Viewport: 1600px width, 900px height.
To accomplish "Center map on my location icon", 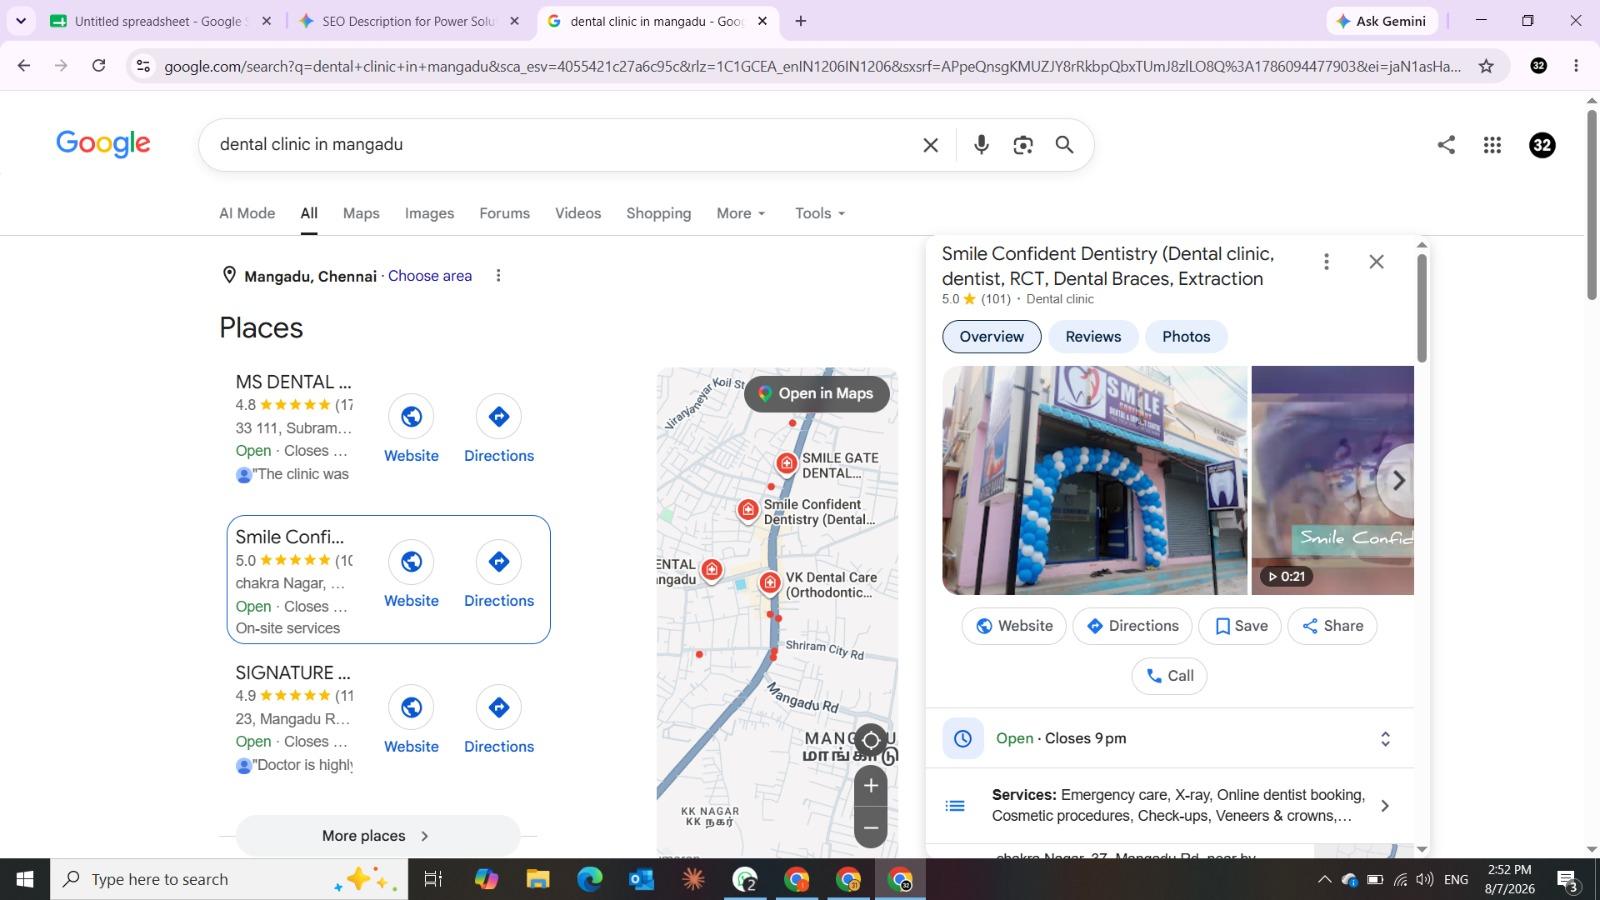I will pos(871,740).
